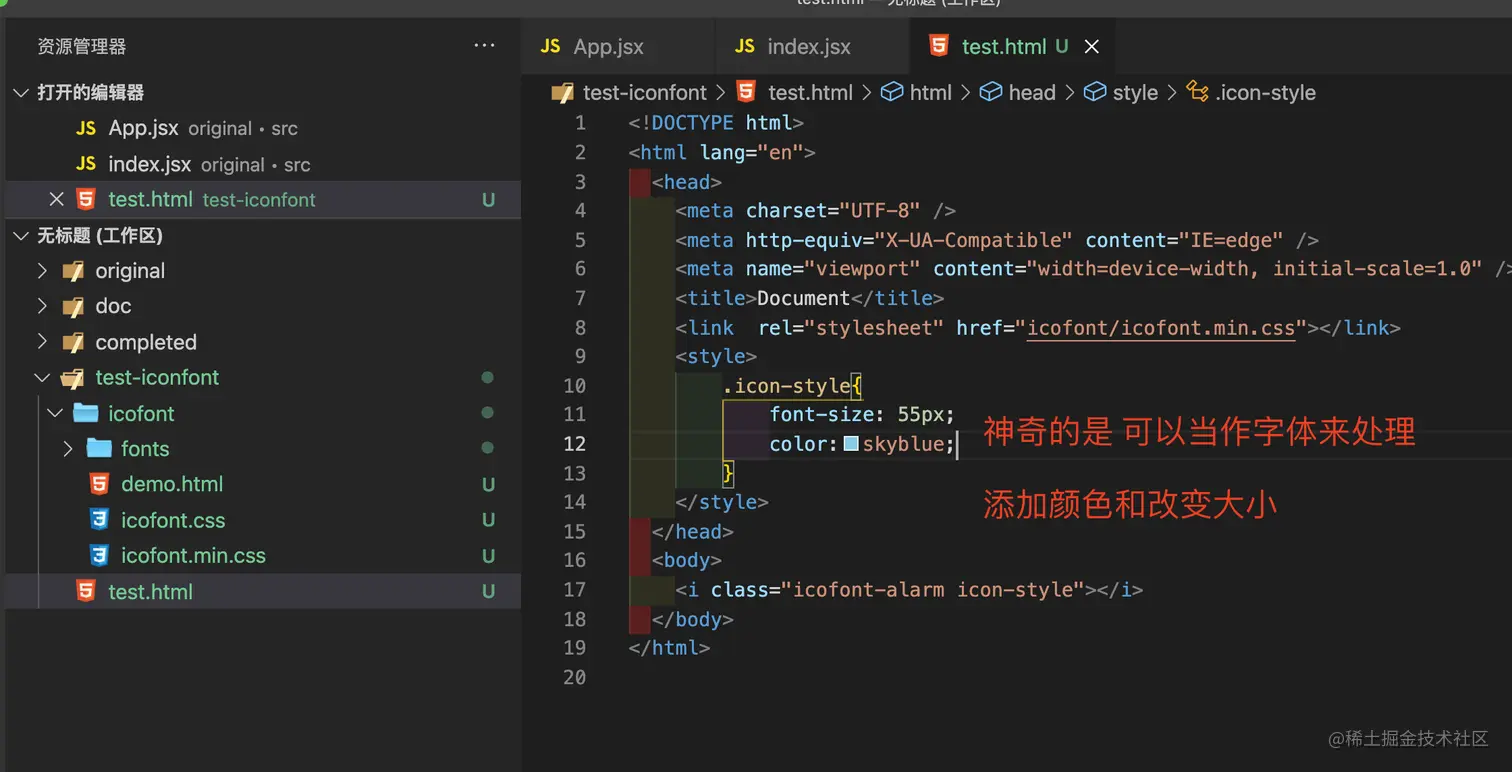Image resolution: width=1512 pixels, height=772 pixels.
Task: Click the HTML5 icon of test.html under test-iconfont folder
Action: click(x=86, y=591)
